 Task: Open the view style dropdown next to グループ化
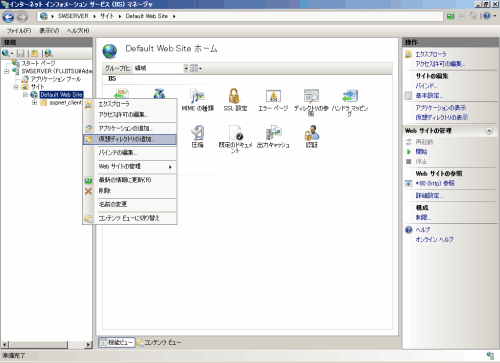click(196, 68)
